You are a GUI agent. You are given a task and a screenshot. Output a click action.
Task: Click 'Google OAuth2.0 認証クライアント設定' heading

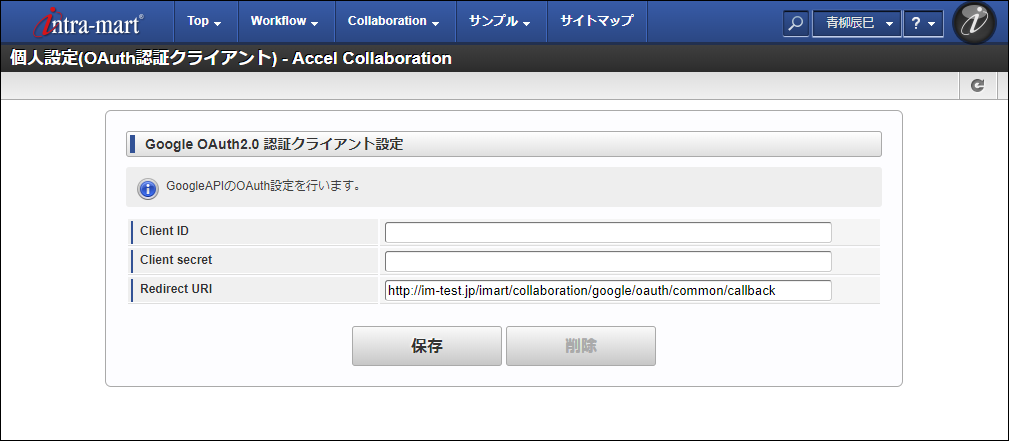274,144
